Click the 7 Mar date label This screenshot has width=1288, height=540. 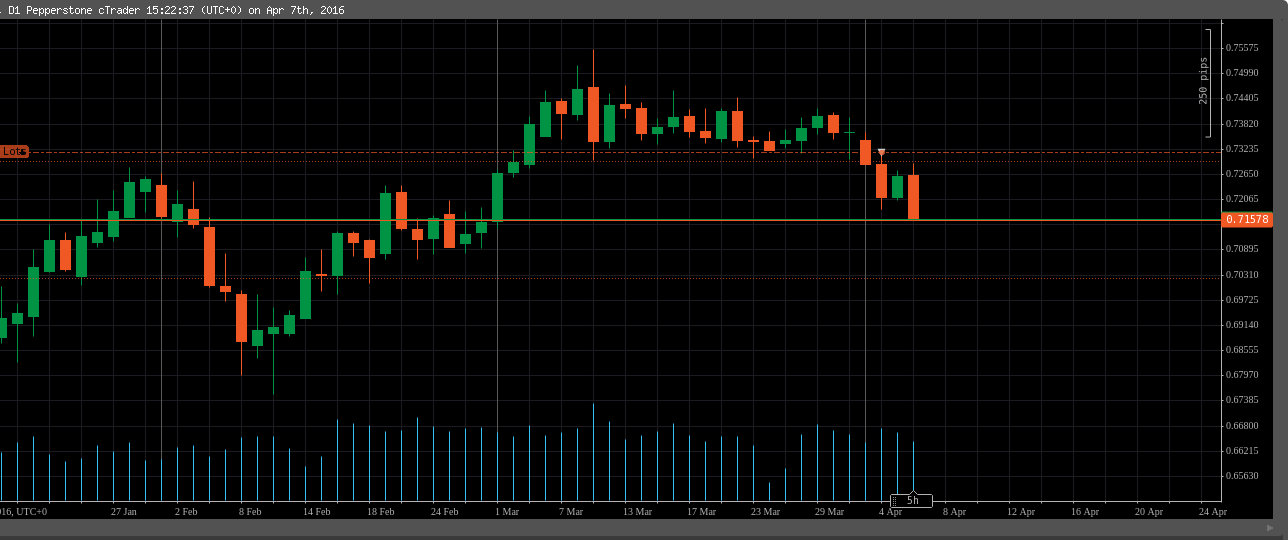[x=571, y=511]
